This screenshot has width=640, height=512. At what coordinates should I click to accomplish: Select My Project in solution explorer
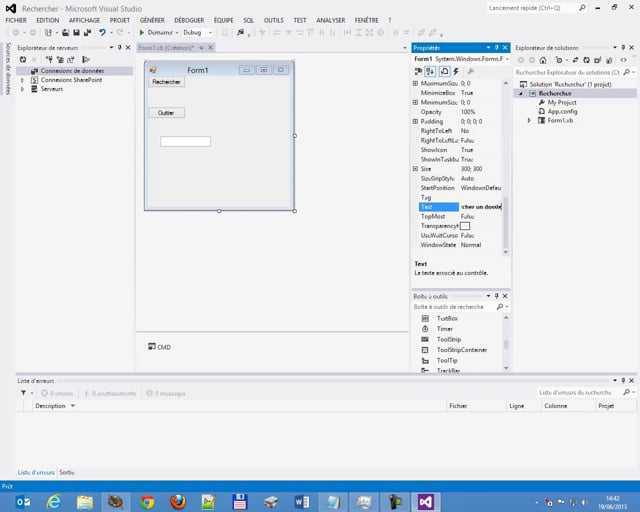(x=562, y=102)
